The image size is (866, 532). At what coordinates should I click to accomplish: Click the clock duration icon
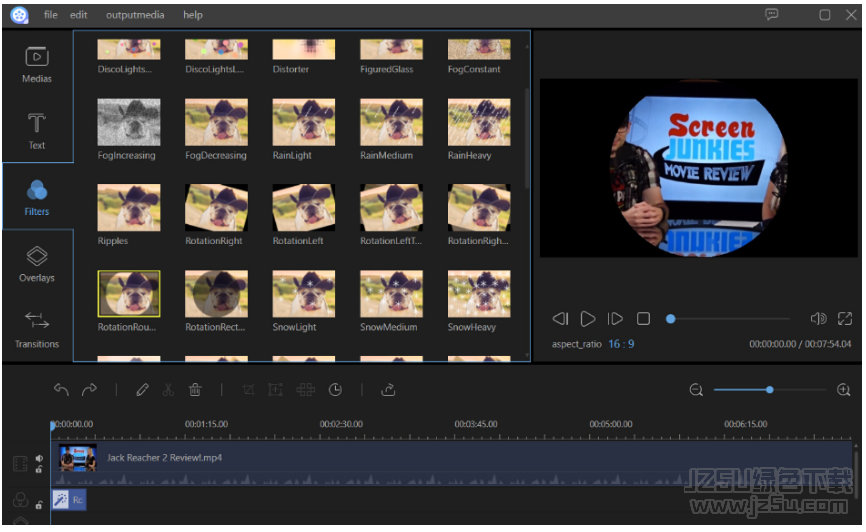(335, 389)
